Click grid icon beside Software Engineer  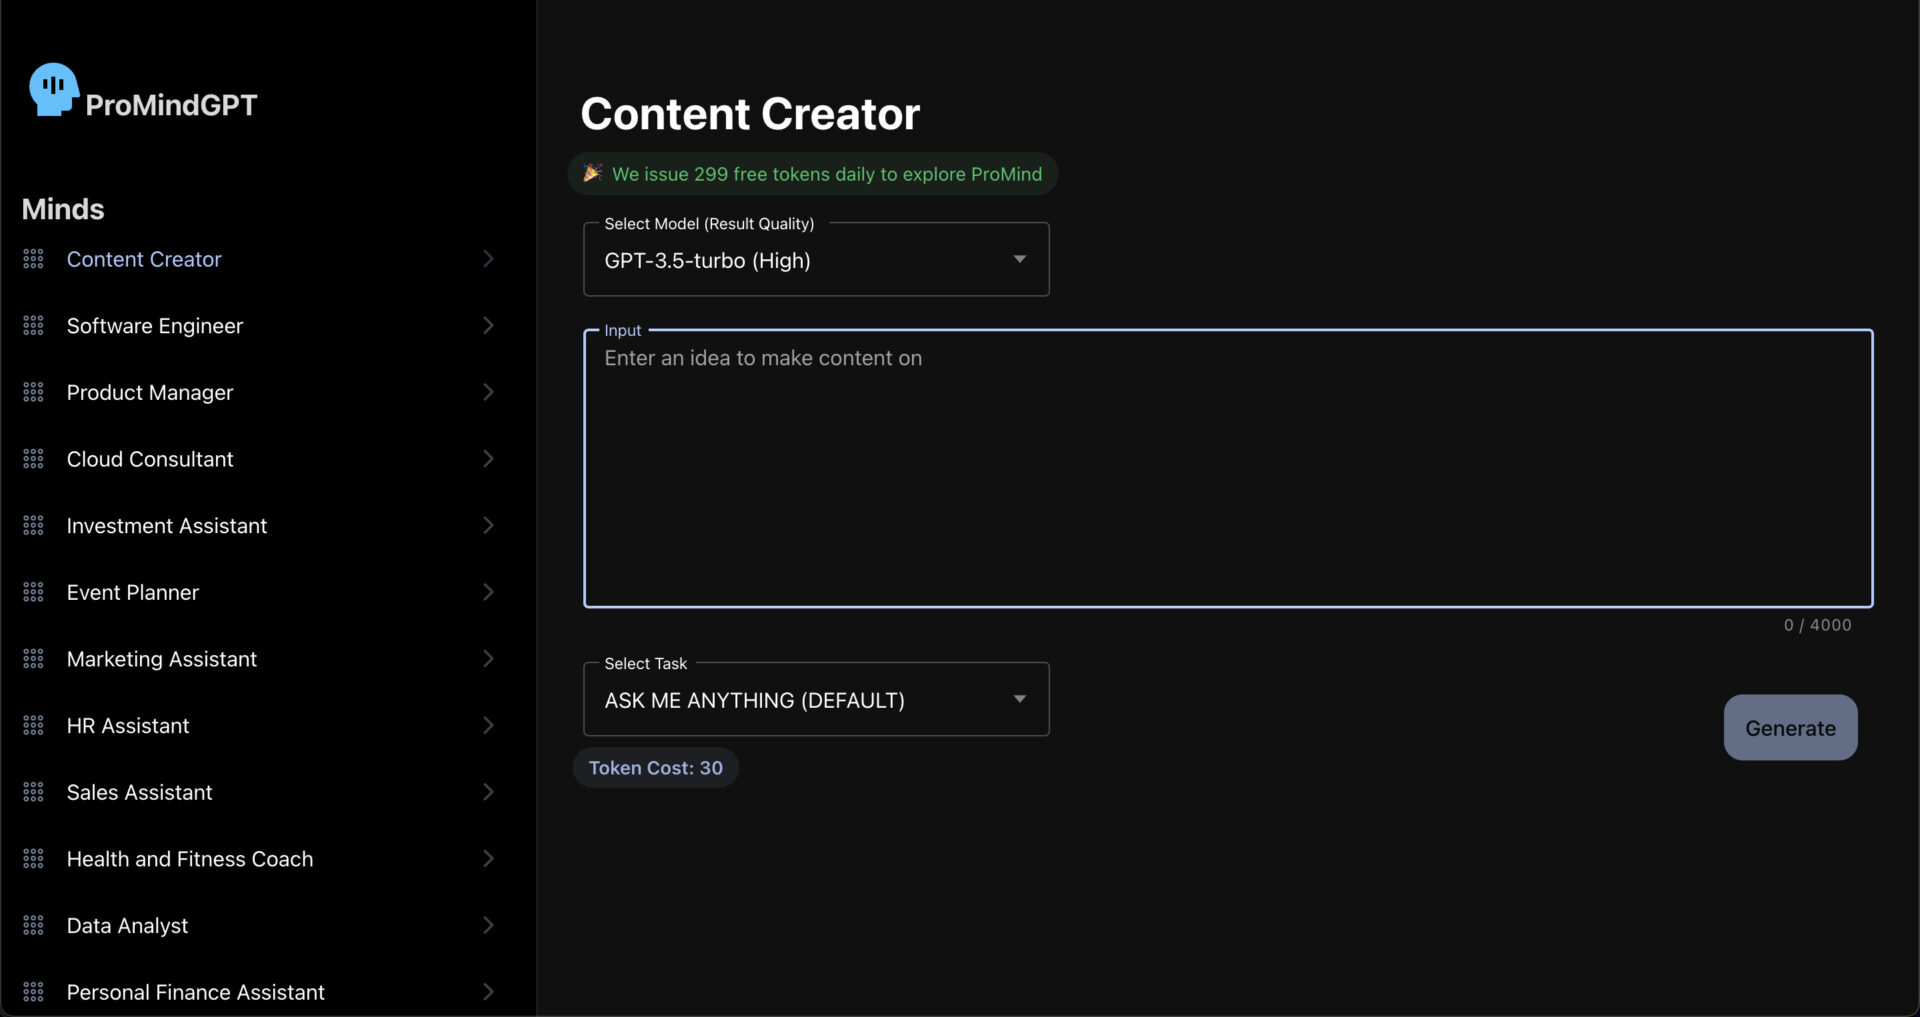click(33, 326)
